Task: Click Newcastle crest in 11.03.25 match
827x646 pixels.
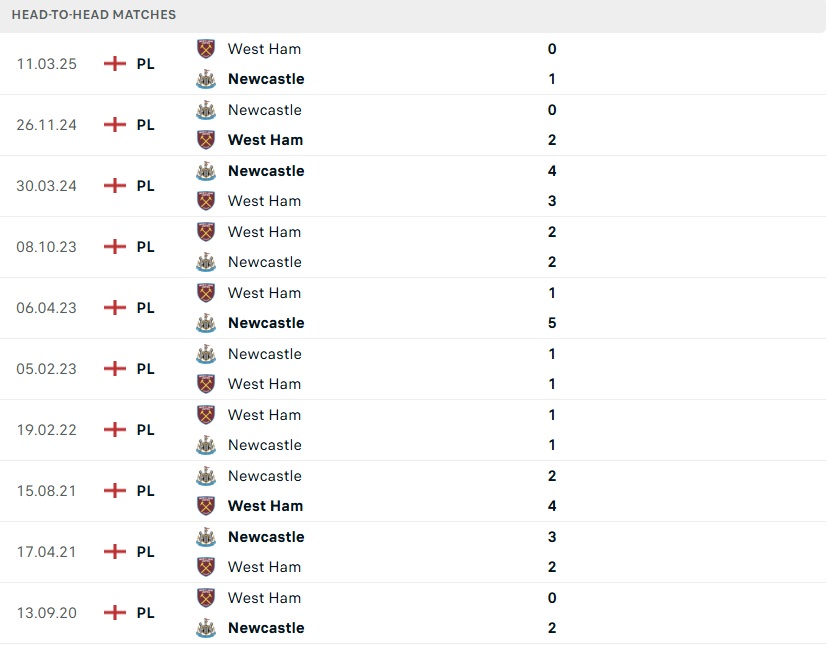Action: (x=206, y=79)
